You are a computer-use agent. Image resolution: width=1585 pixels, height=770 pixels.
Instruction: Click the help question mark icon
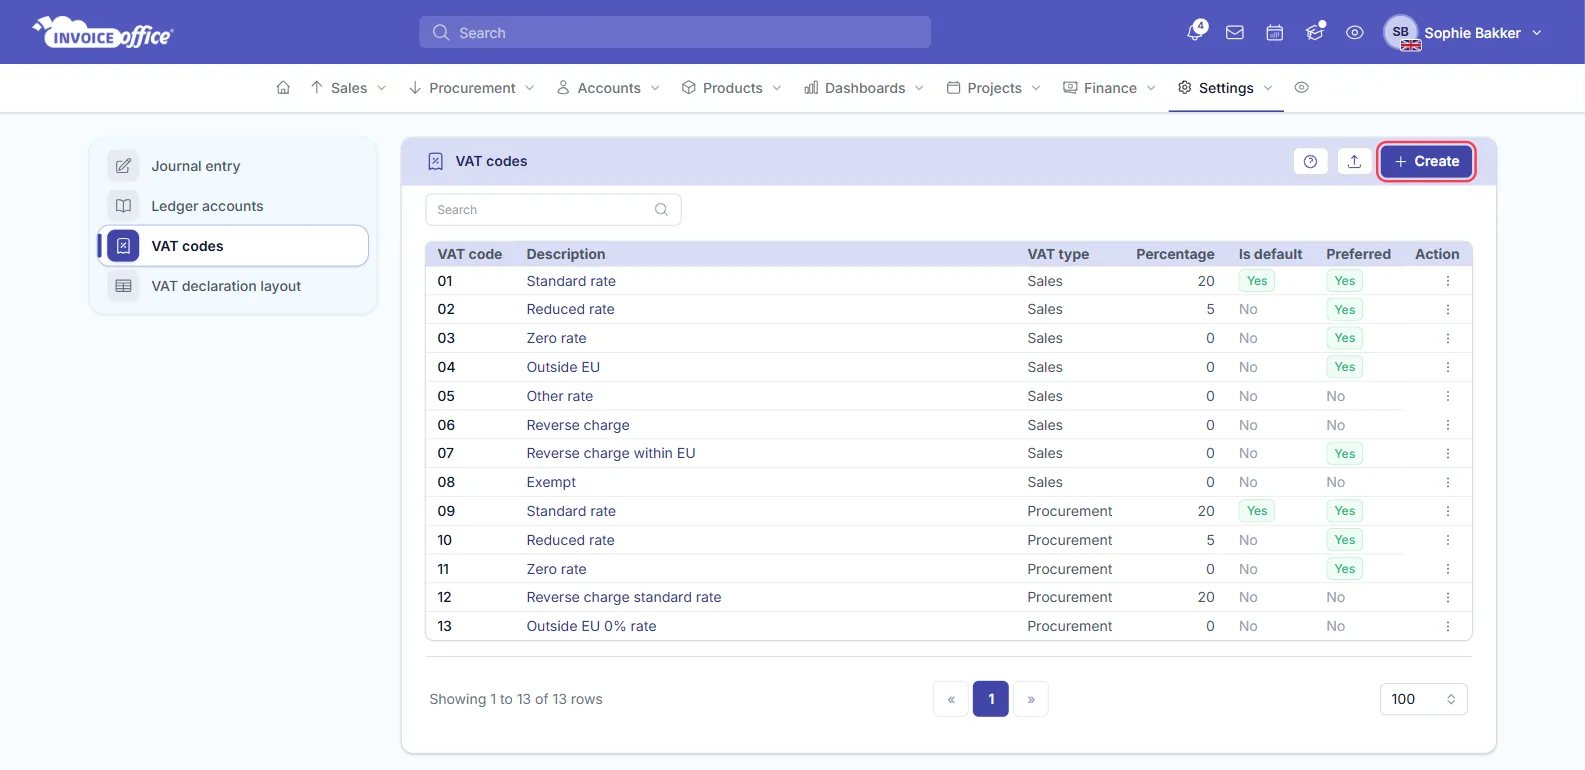coord(1310,161)
